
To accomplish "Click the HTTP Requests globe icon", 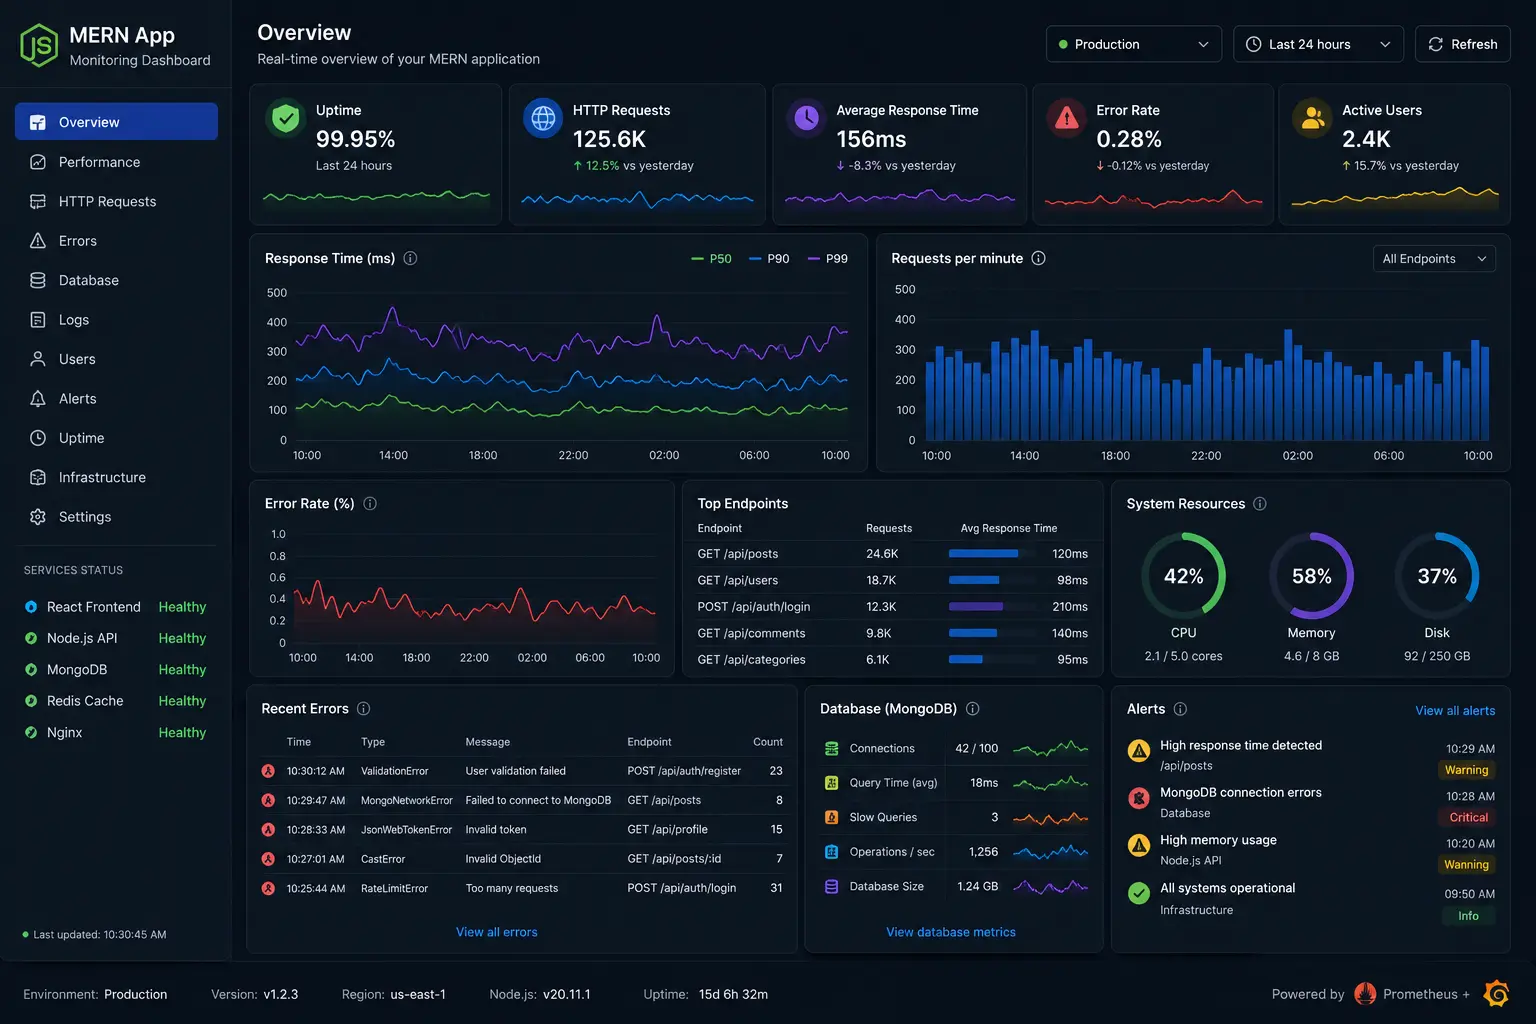I will pos(543,118).
